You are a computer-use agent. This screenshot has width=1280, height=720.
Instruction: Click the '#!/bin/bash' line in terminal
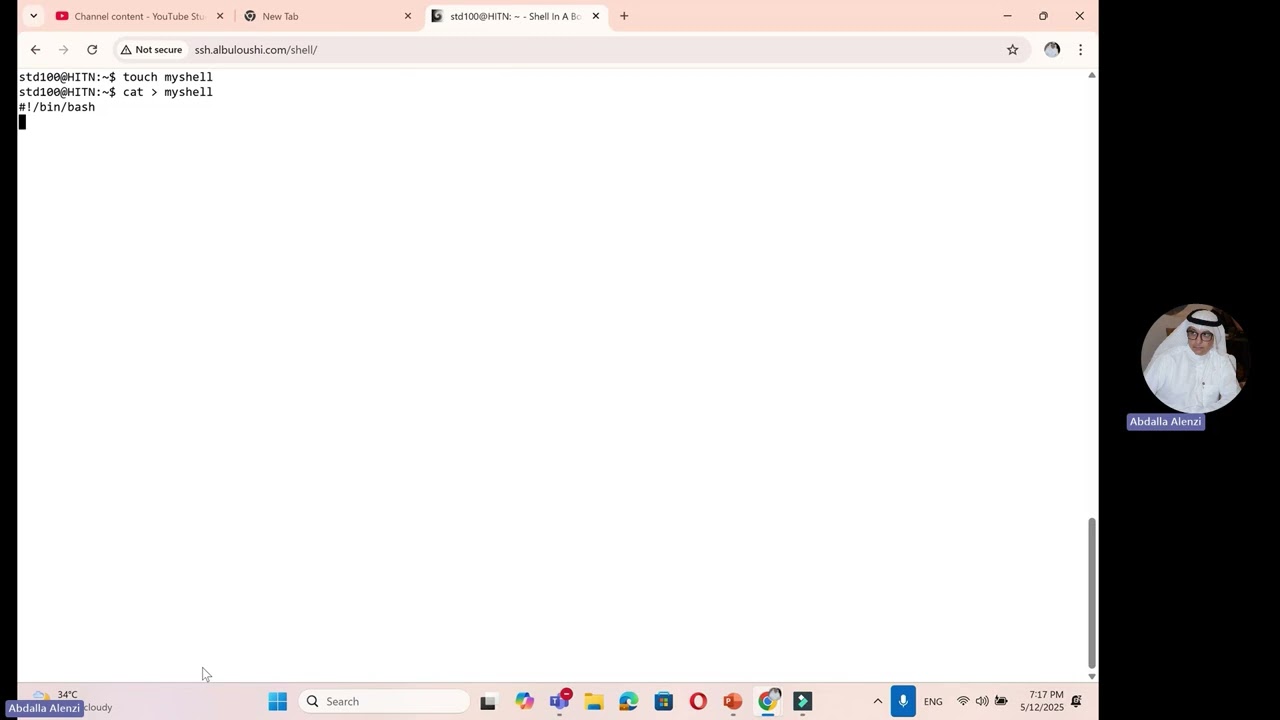pos(57,107)
